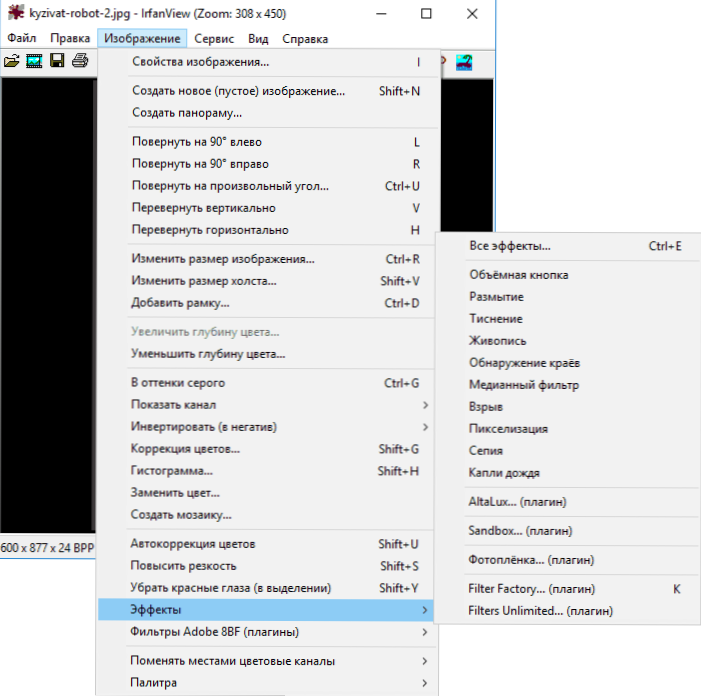The width and height of the screenshot is (701, 696).
Task: Apply the Размытие effect
Action: coord(568,297)
